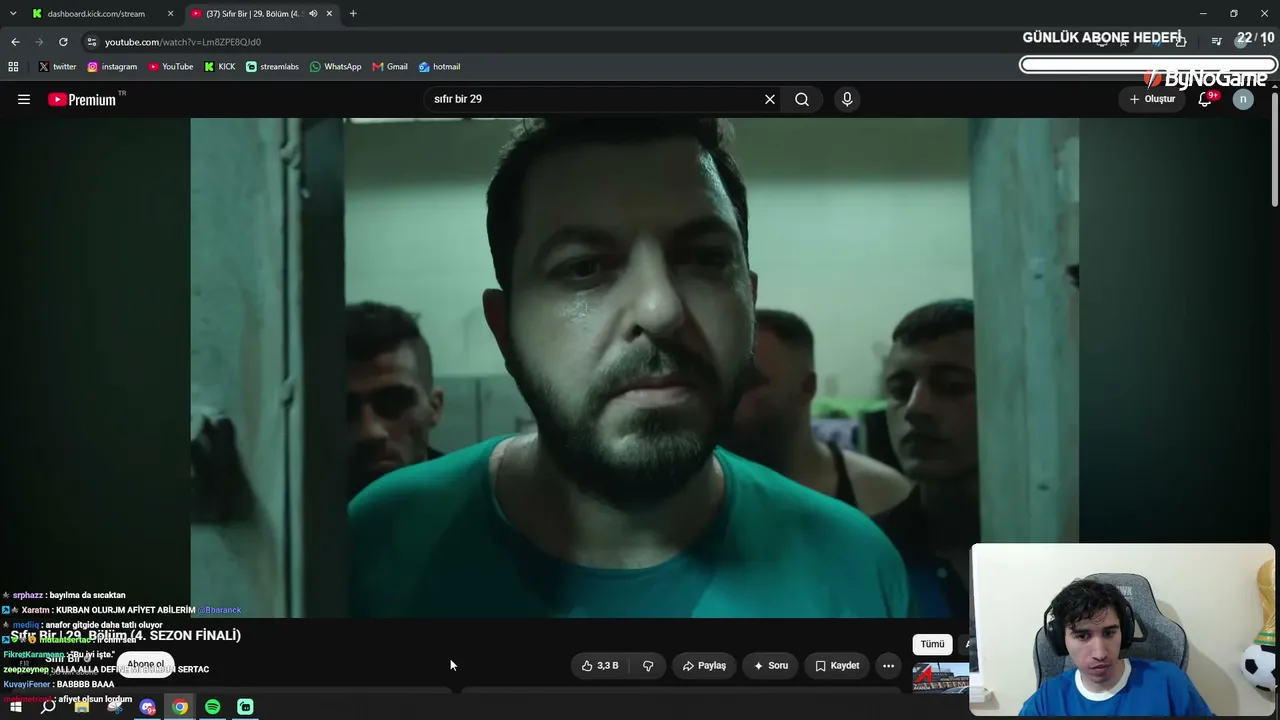
Task: Close the Sıfır Bir YouTube tab
Action: coord(329,14)
